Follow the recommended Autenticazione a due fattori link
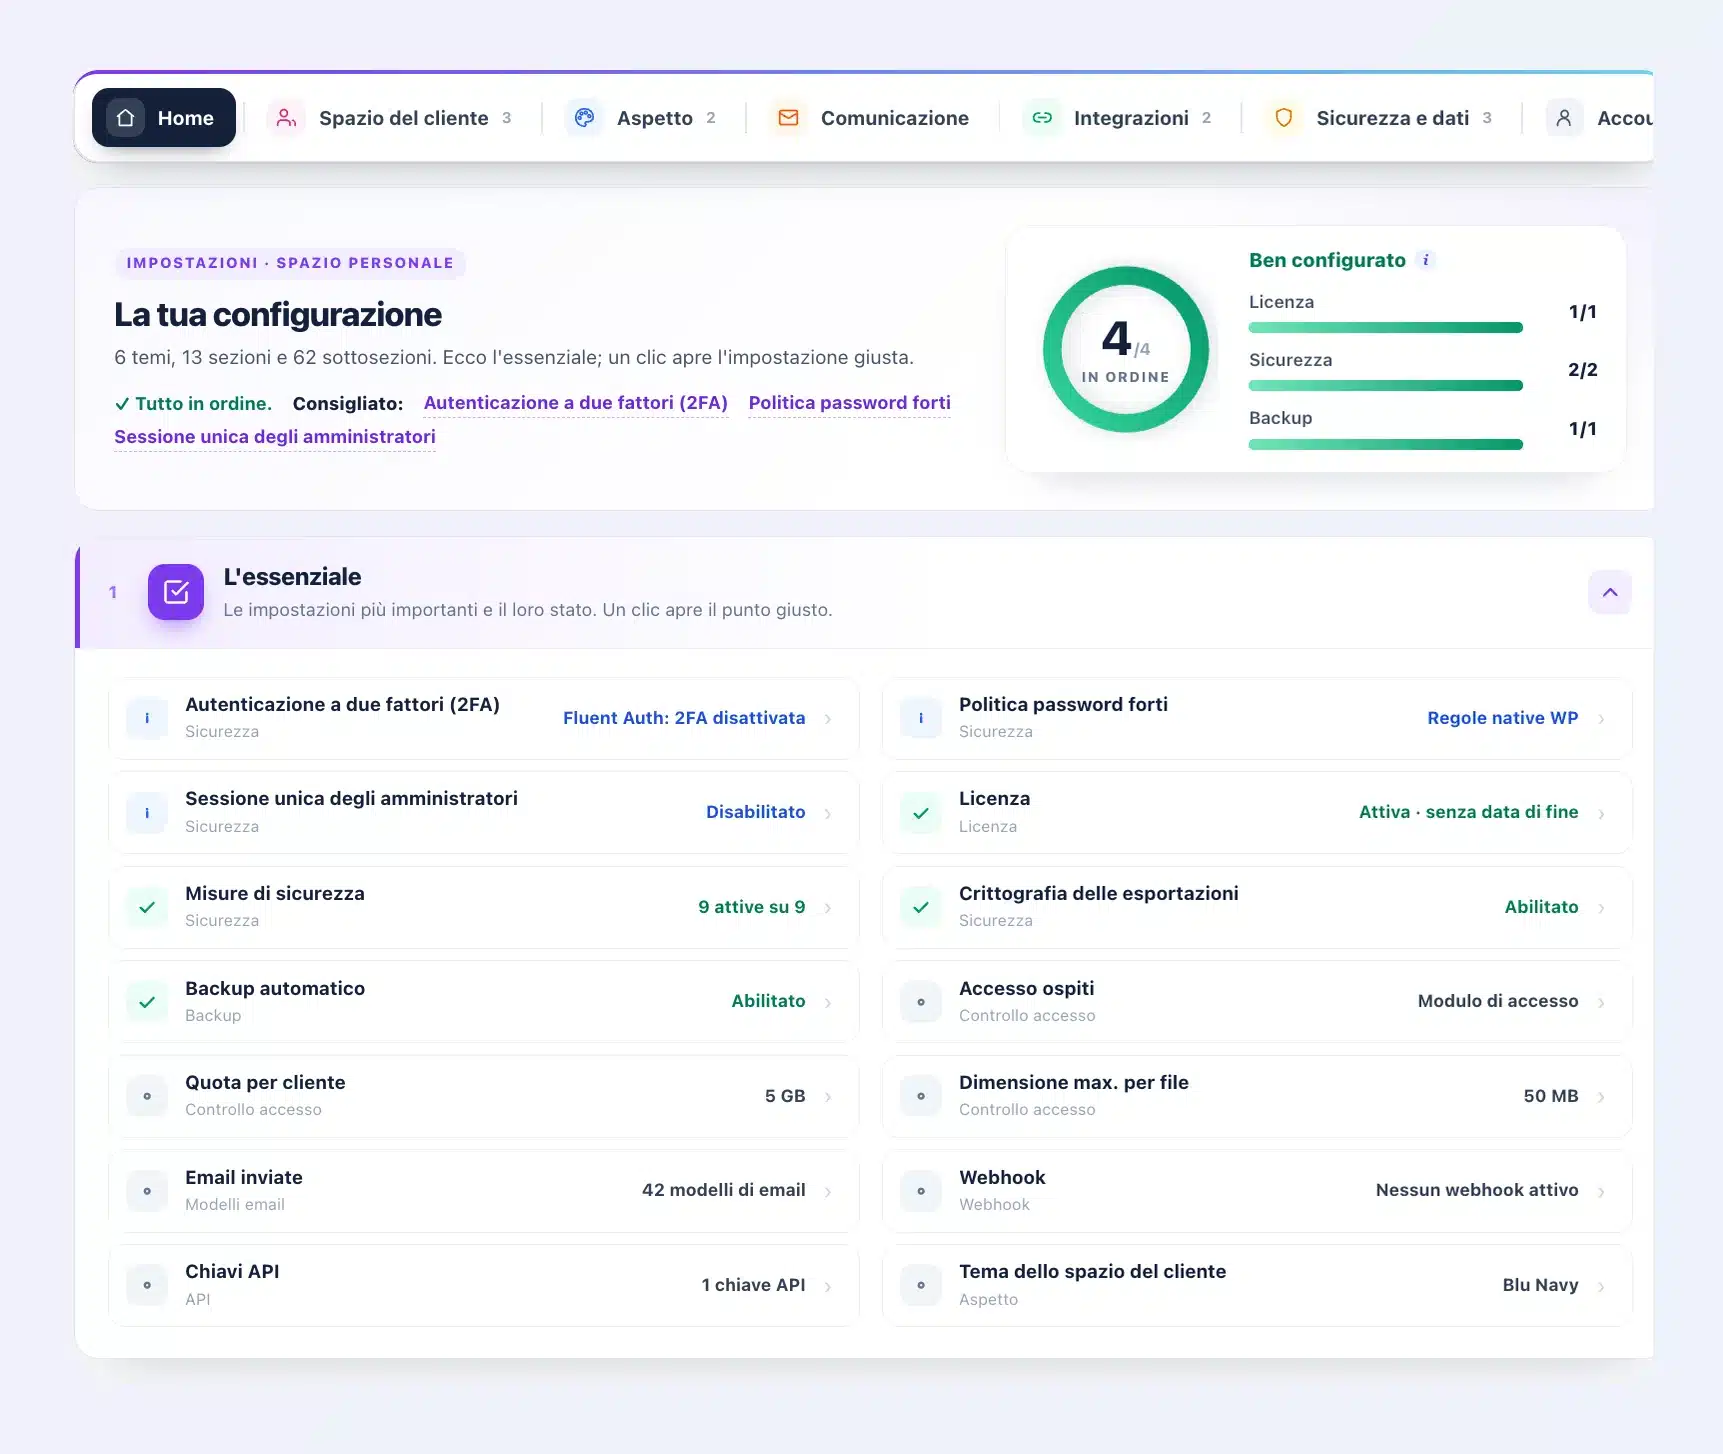 (576, 403)
